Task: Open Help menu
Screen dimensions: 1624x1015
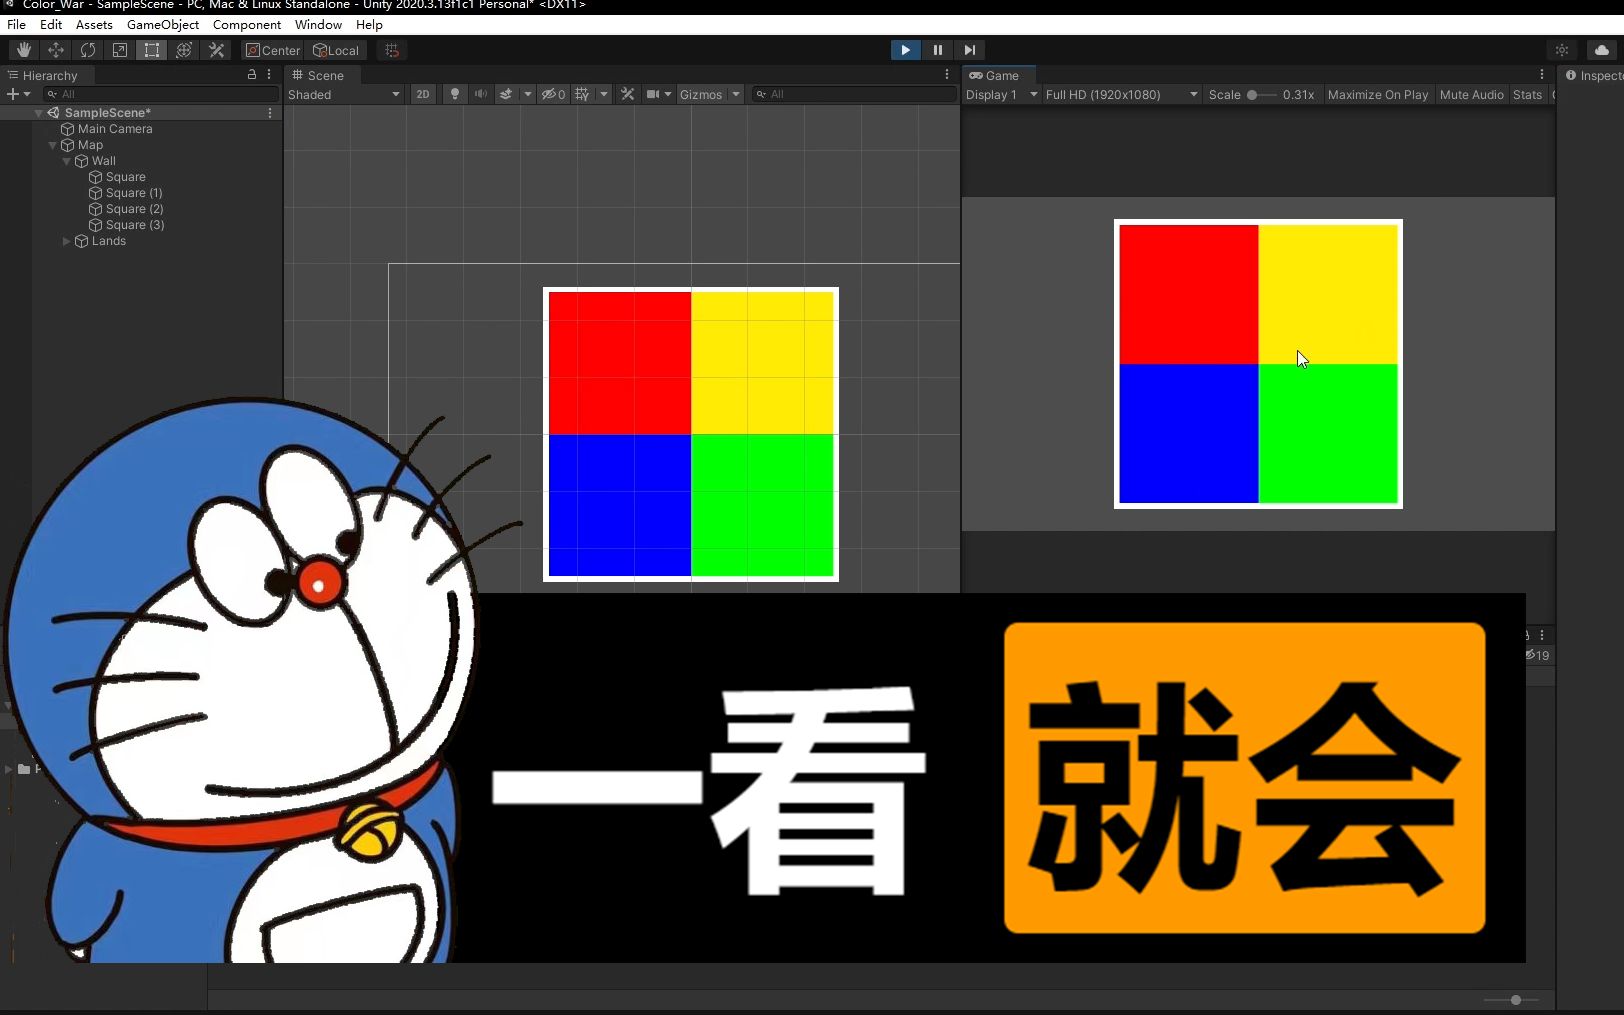Action: [369, 24]
